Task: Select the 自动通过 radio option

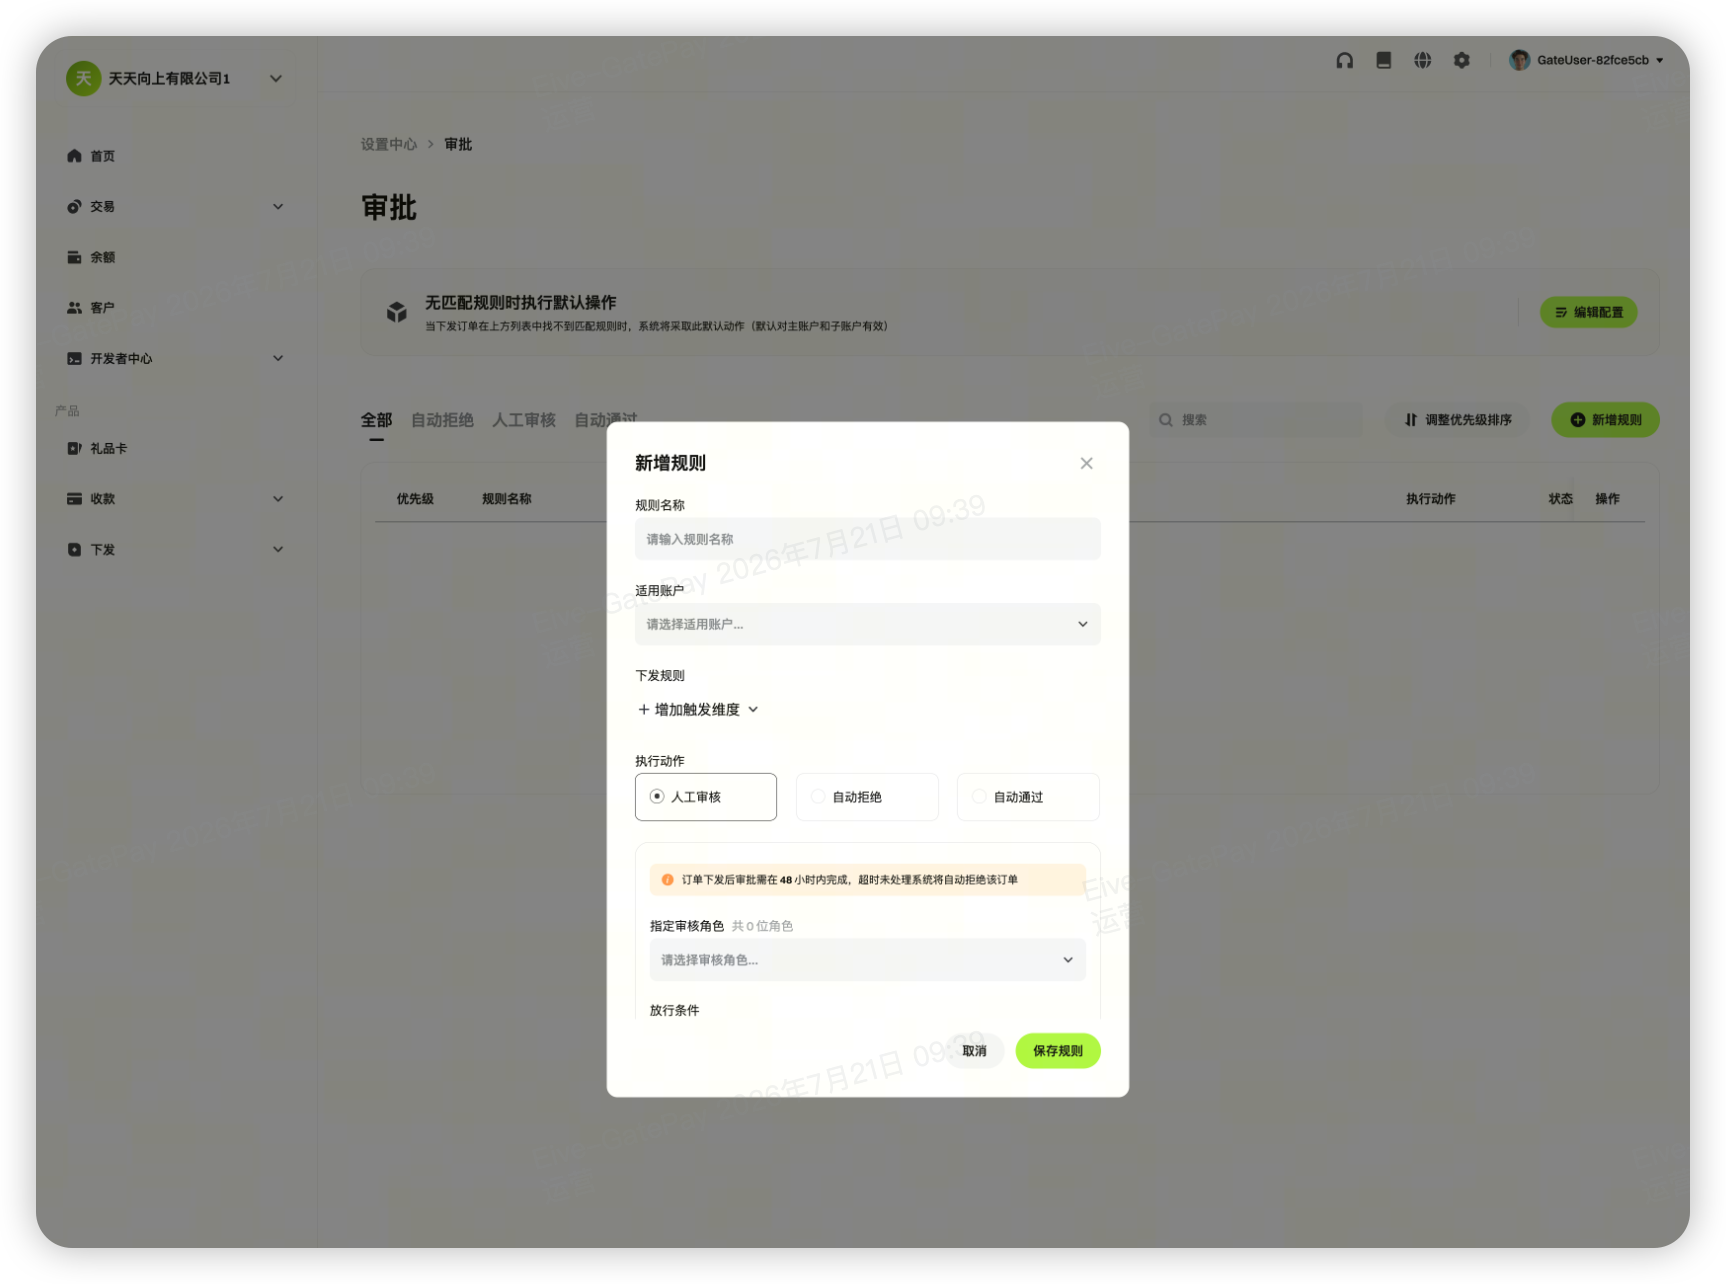Action: coord(1028,797)
